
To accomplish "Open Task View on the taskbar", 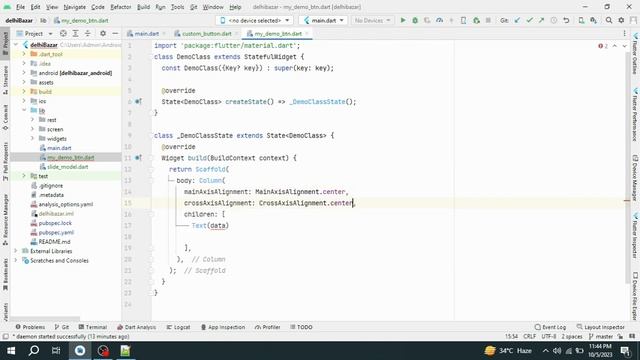I will pos(56,351).
